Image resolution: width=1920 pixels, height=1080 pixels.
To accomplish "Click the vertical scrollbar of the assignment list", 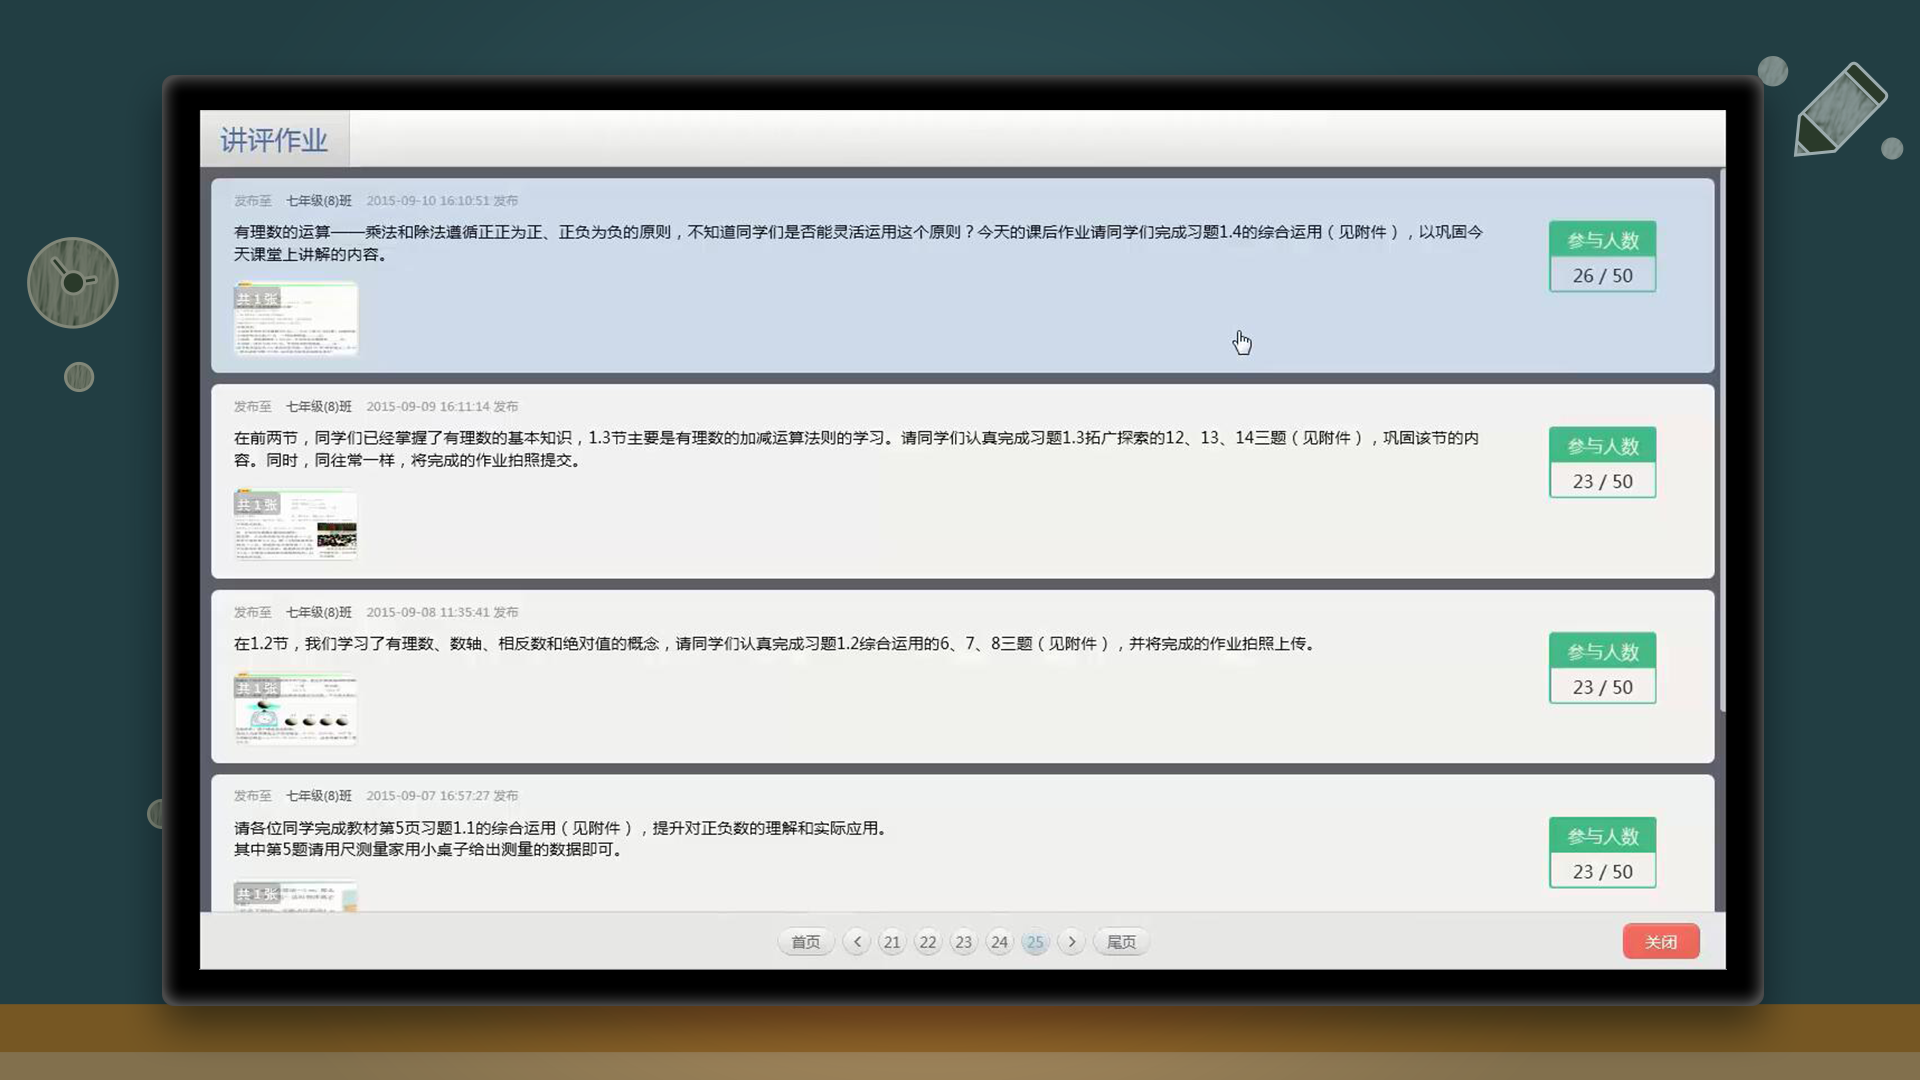I will (1722, 440).
